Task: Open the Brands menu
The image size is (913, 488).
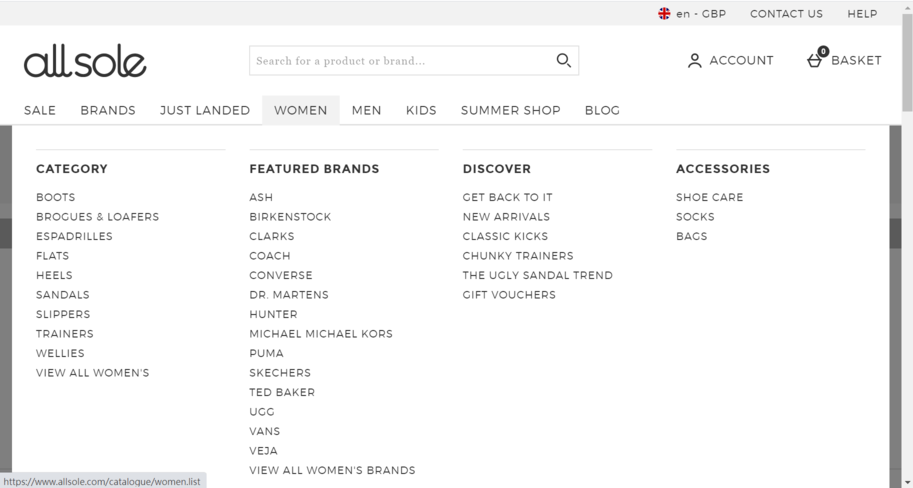Action: point(108,110)
